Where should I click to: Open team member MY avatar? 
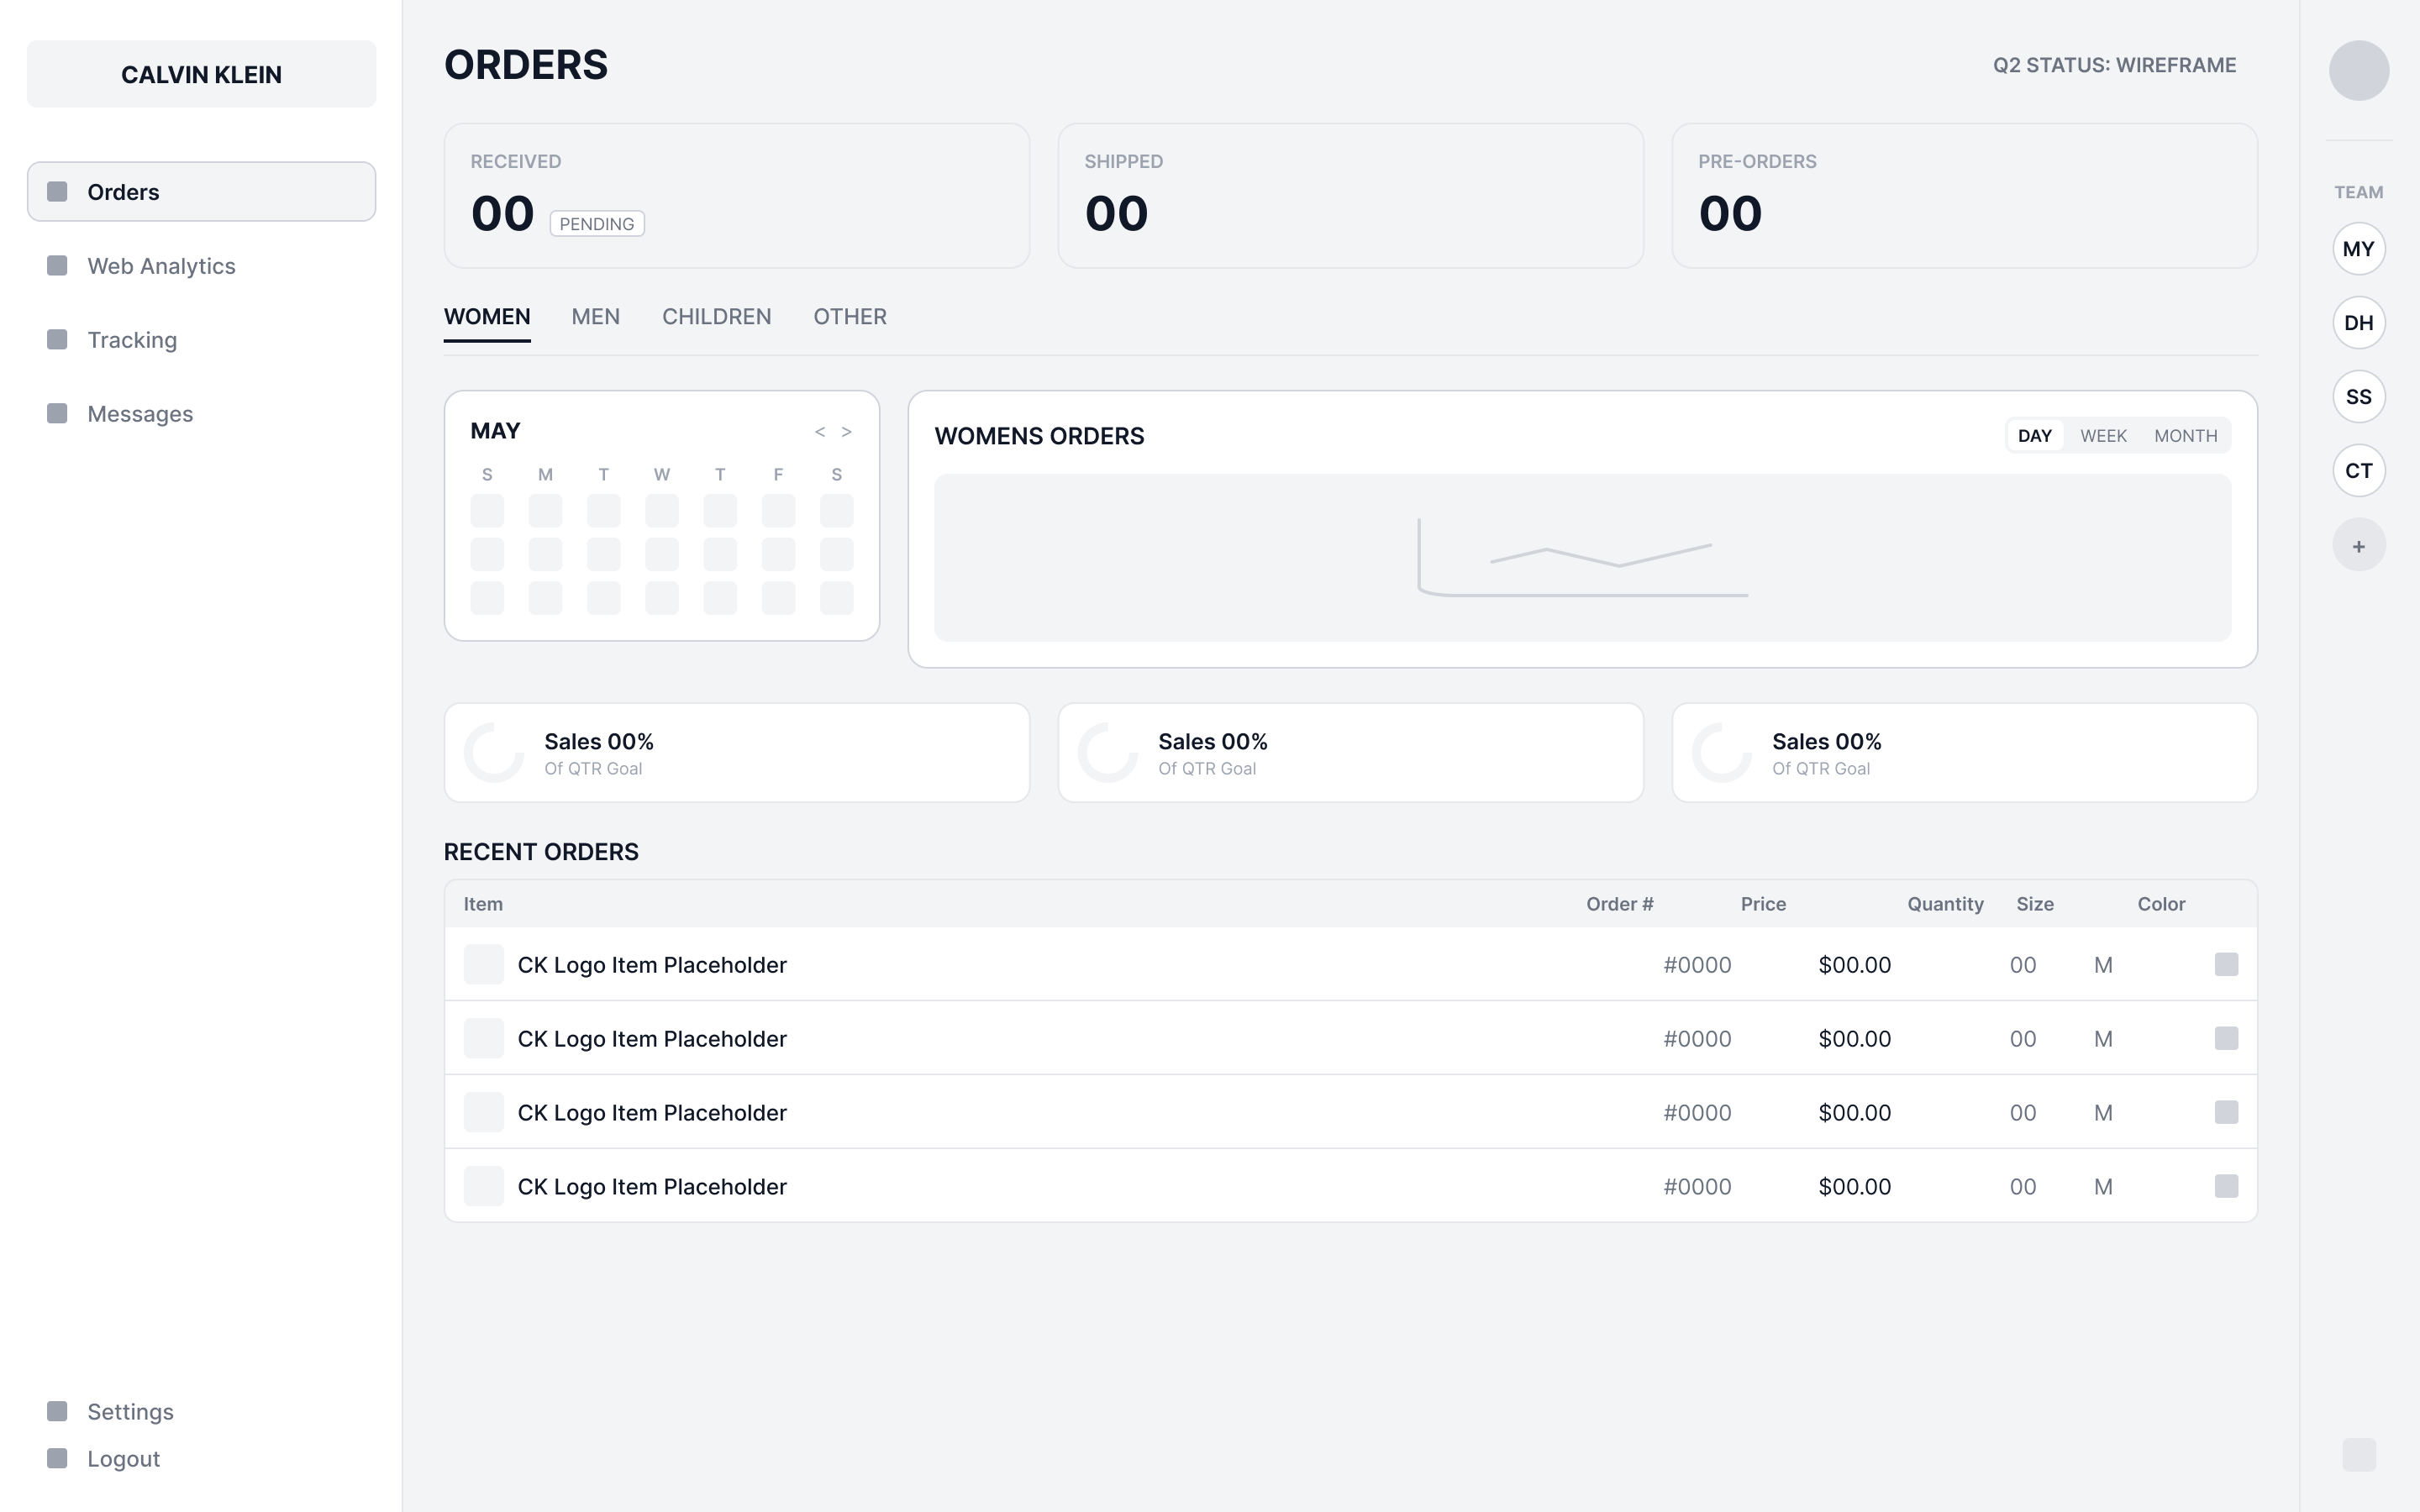[x=2359, y=249]
